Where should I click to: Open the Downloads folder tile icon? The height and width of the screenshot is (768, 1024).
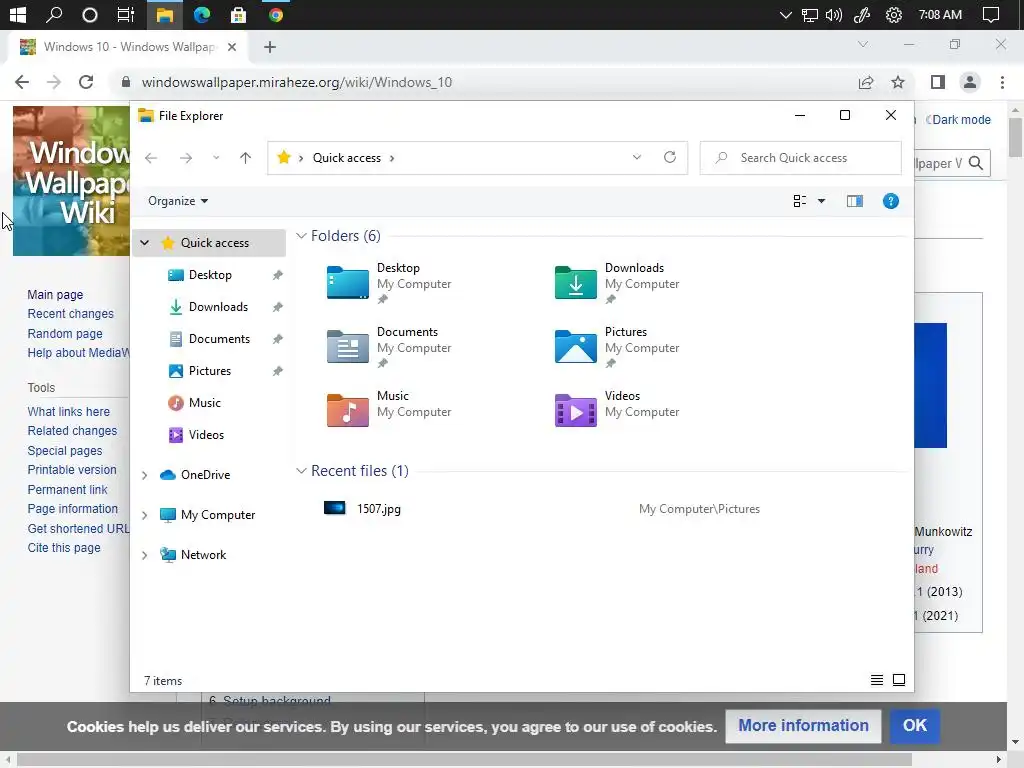tap(575, 283)
